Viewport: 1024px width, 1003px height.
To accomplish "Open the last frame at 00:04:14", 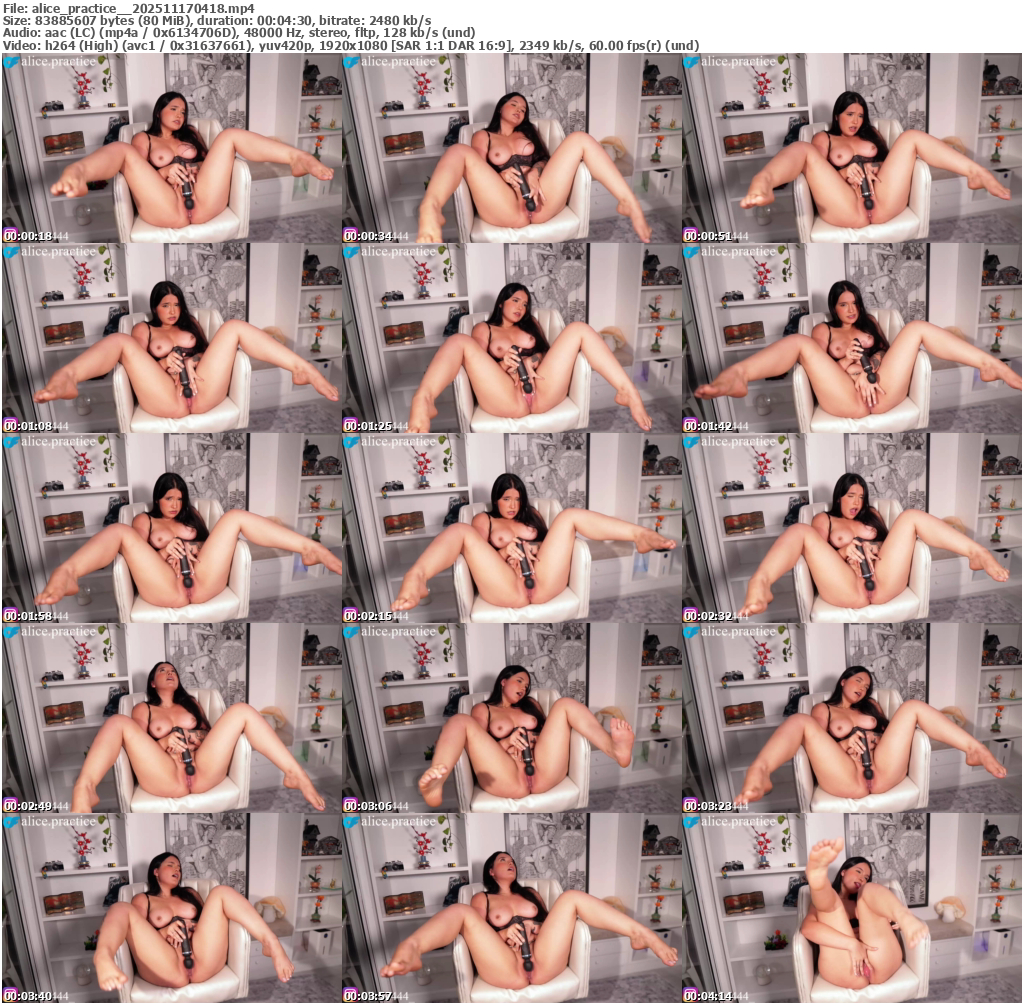I will 851,908.
